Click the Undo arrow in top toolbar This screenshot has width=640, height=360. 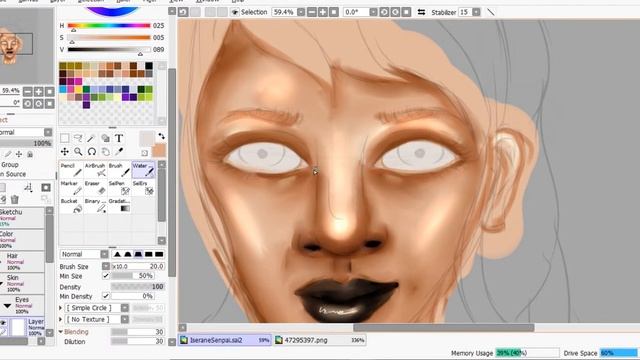point(183,12)
